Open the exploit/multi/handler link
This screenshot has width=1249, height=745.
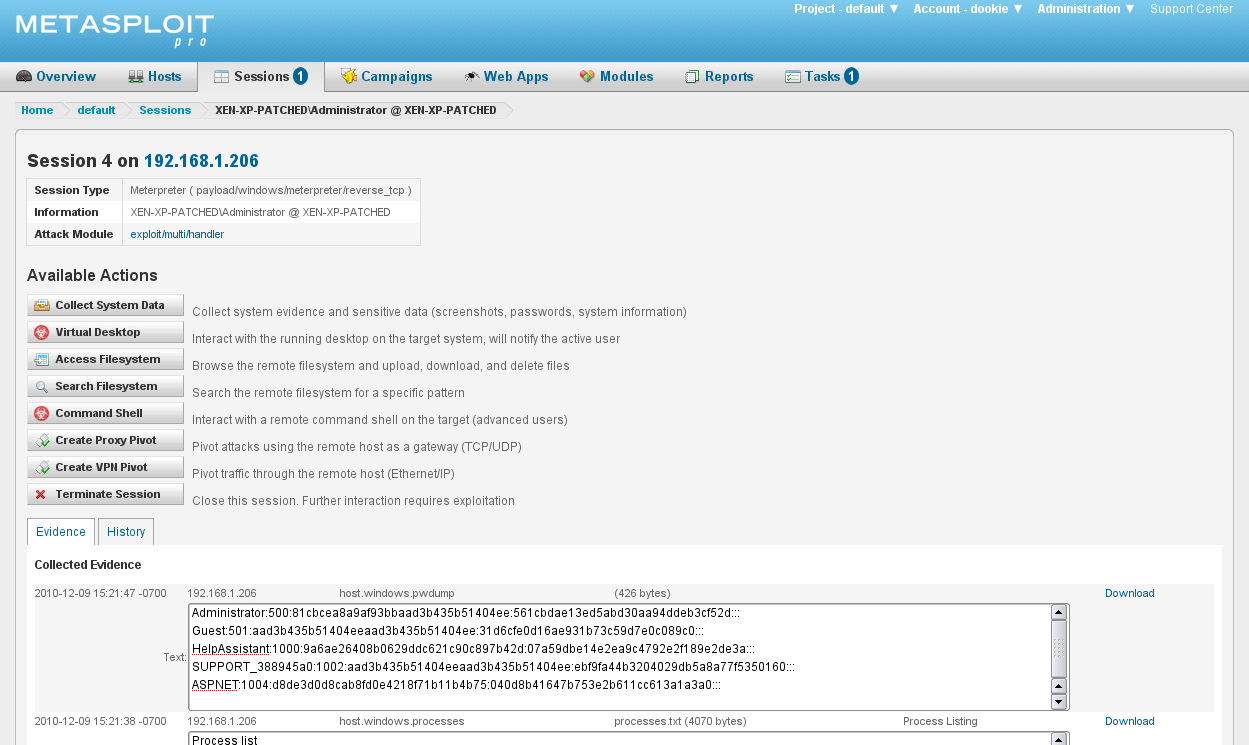click(x=176, y=234)
